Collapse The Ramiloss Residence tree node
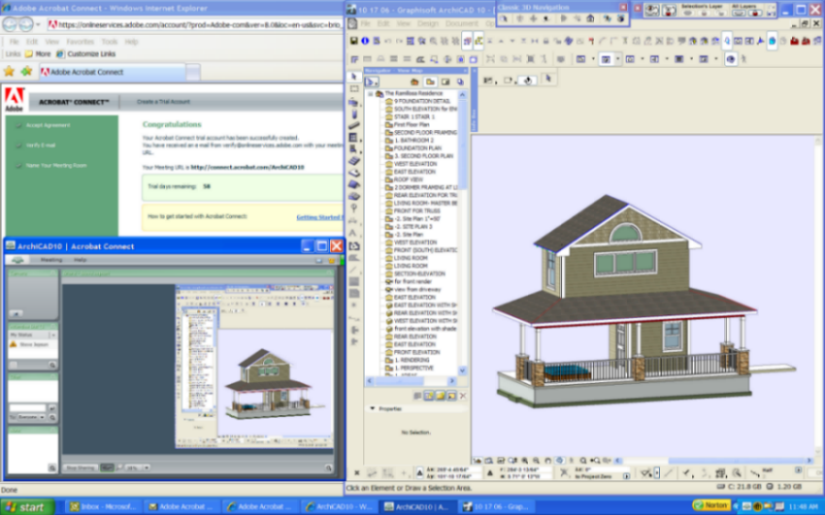Viewport: 825px width, 515px height. coord(370,94)
